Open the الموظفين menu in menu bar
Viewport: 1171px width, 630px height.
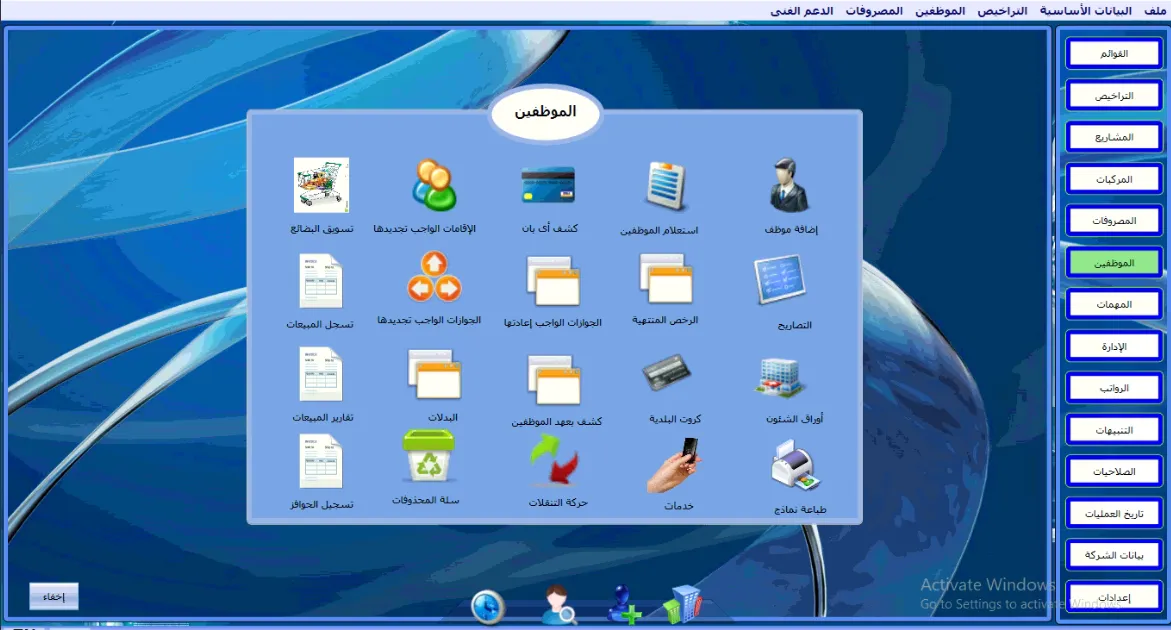pos(939,10)
